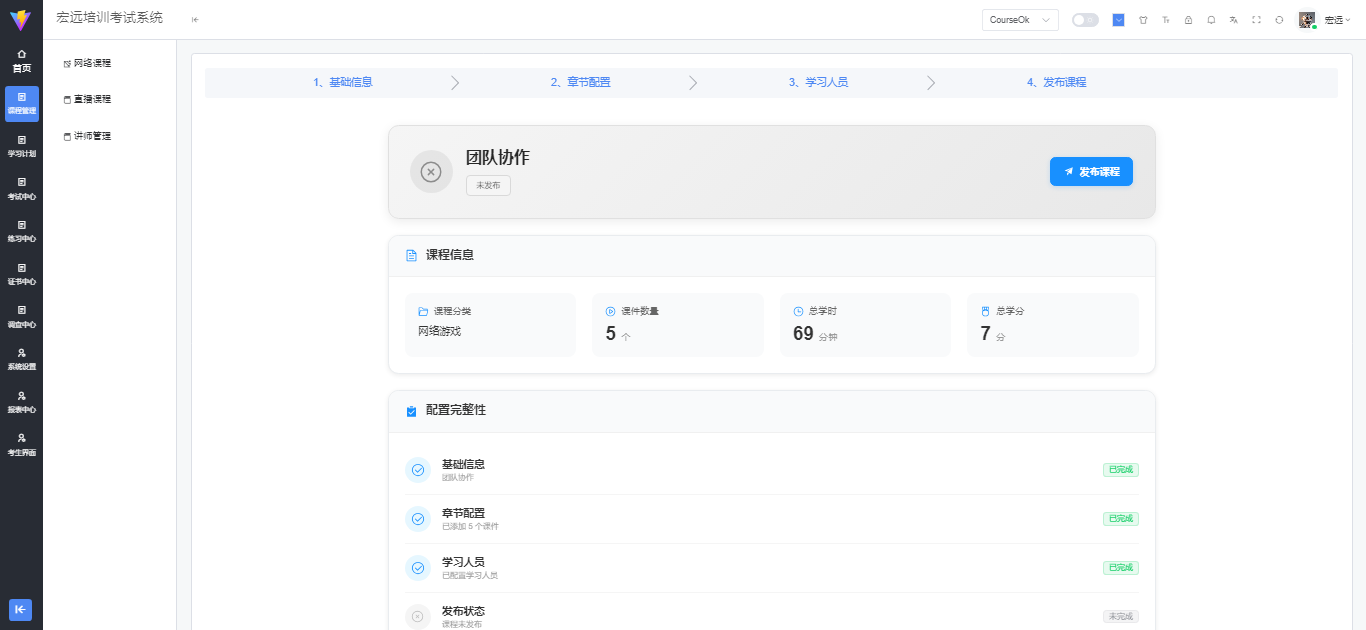Image resolution: width=1366 pixels, height=630 pixels.
Task: Open the 考试中心 section in sidebar
Action: point(21,190)
